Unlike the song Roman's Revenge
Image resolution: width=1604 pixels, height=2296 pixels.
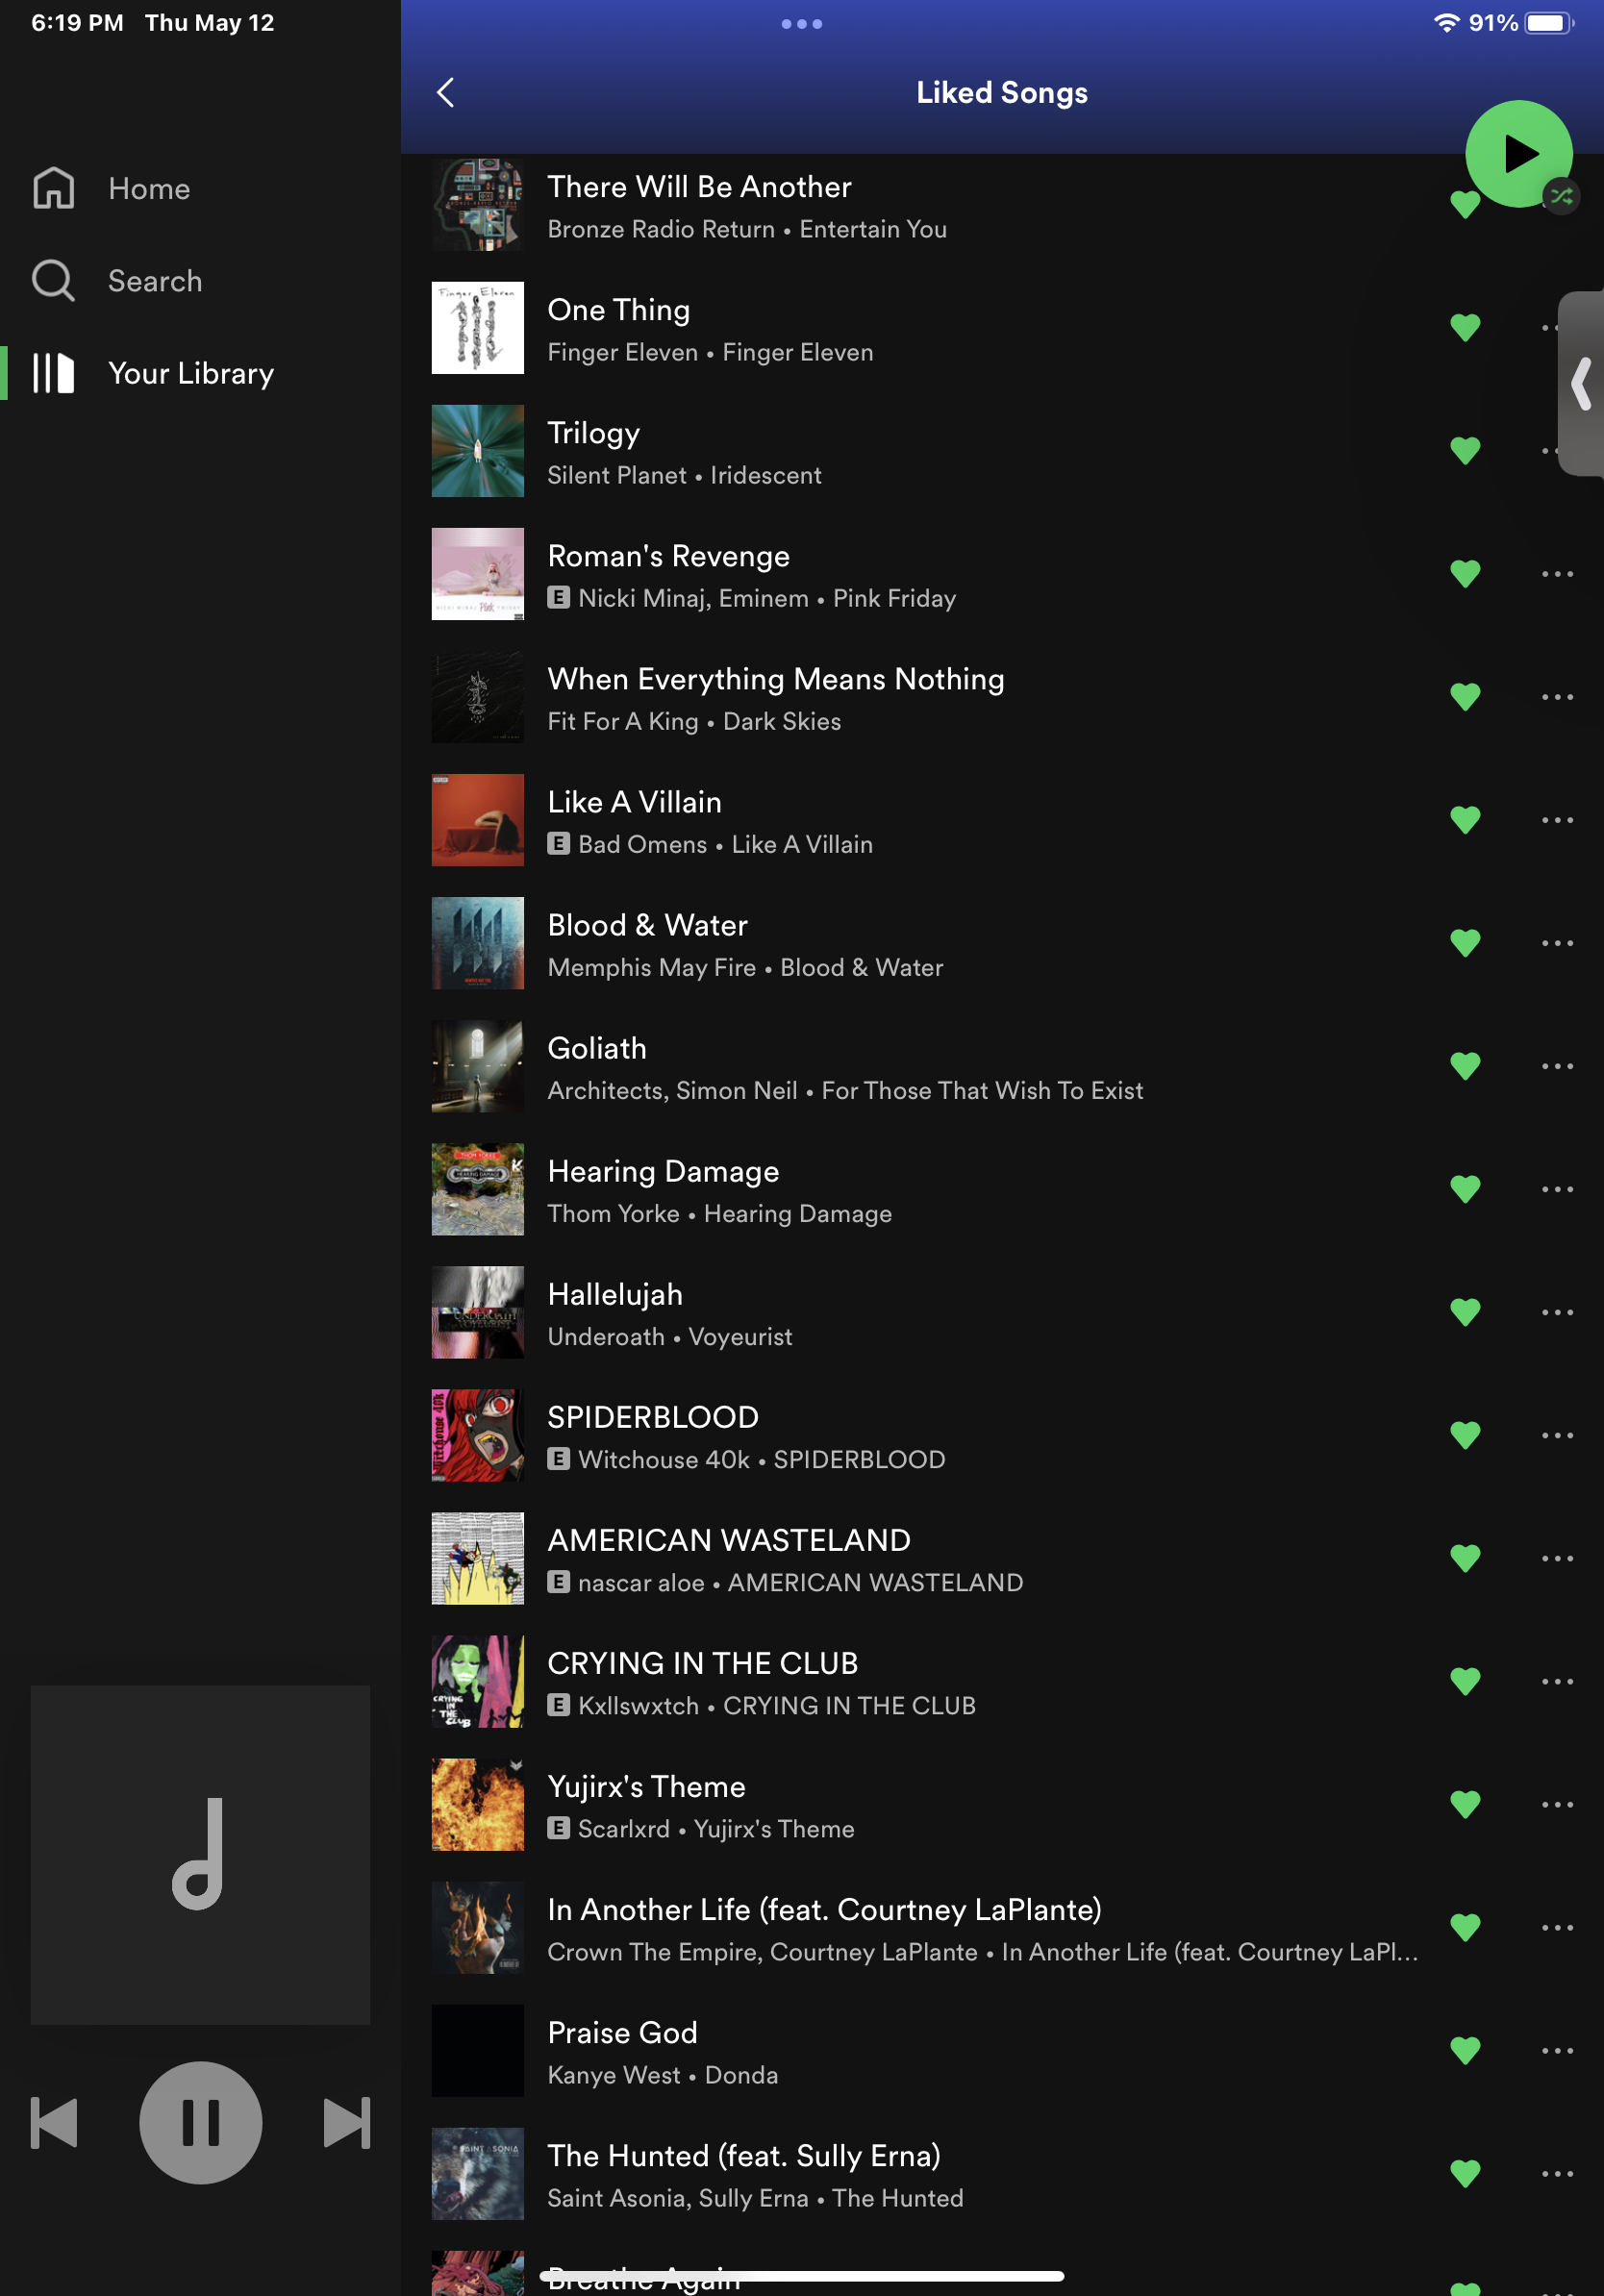(1464, 574)
